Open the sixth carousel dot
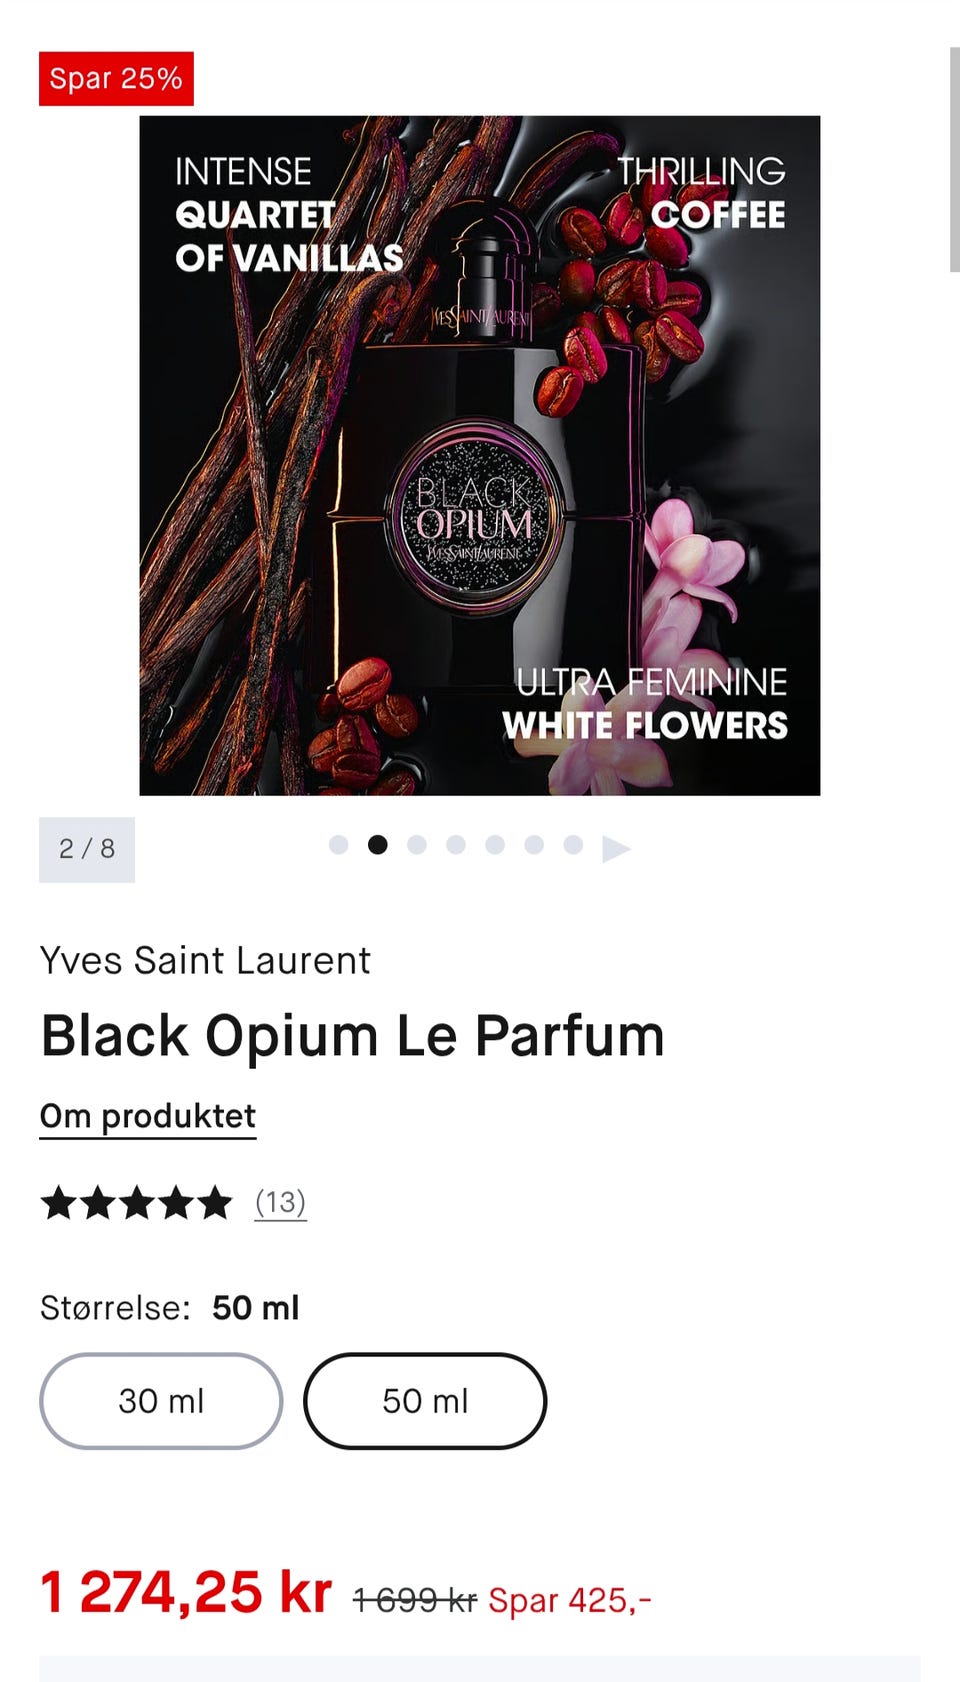This screenshot has width=960, height=1682. pyautogui.click(x=533, y=845)
